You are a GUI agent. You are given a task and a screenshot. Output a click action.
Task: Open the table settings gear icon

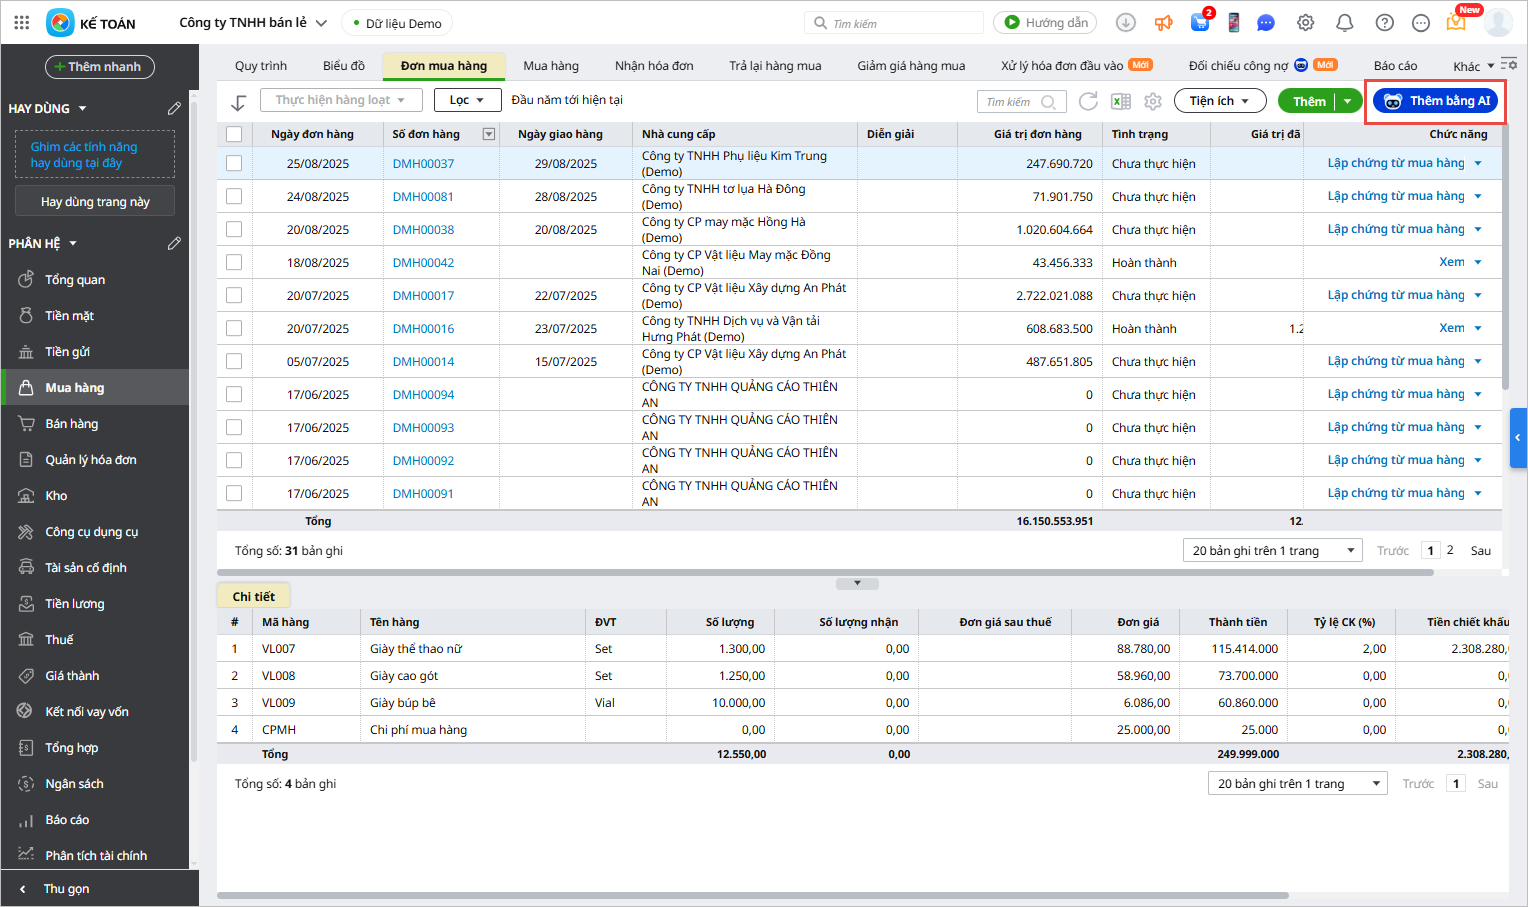pos(1153,101)
